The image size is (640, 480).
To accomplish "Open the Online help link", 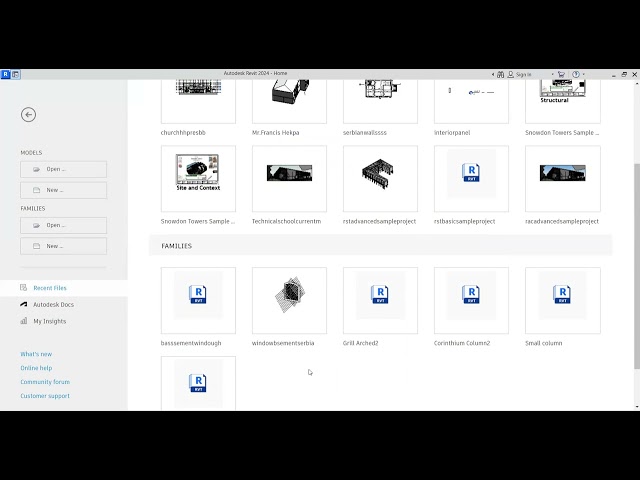I will [36, 368].
